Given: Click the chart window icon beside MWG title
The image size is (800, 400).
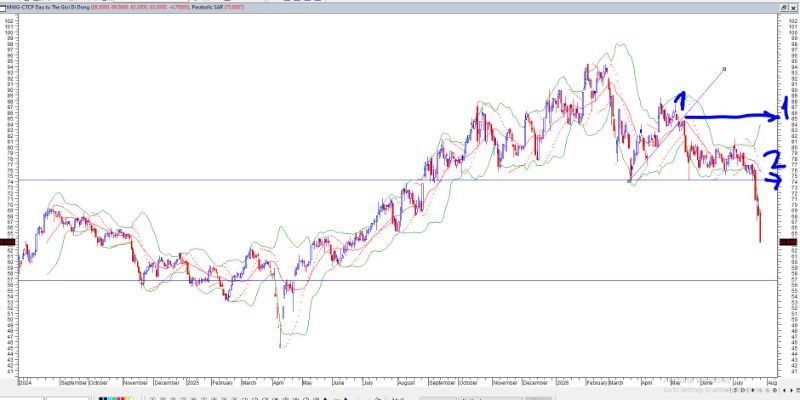Looking at the screenshot, I should point(4,8).
